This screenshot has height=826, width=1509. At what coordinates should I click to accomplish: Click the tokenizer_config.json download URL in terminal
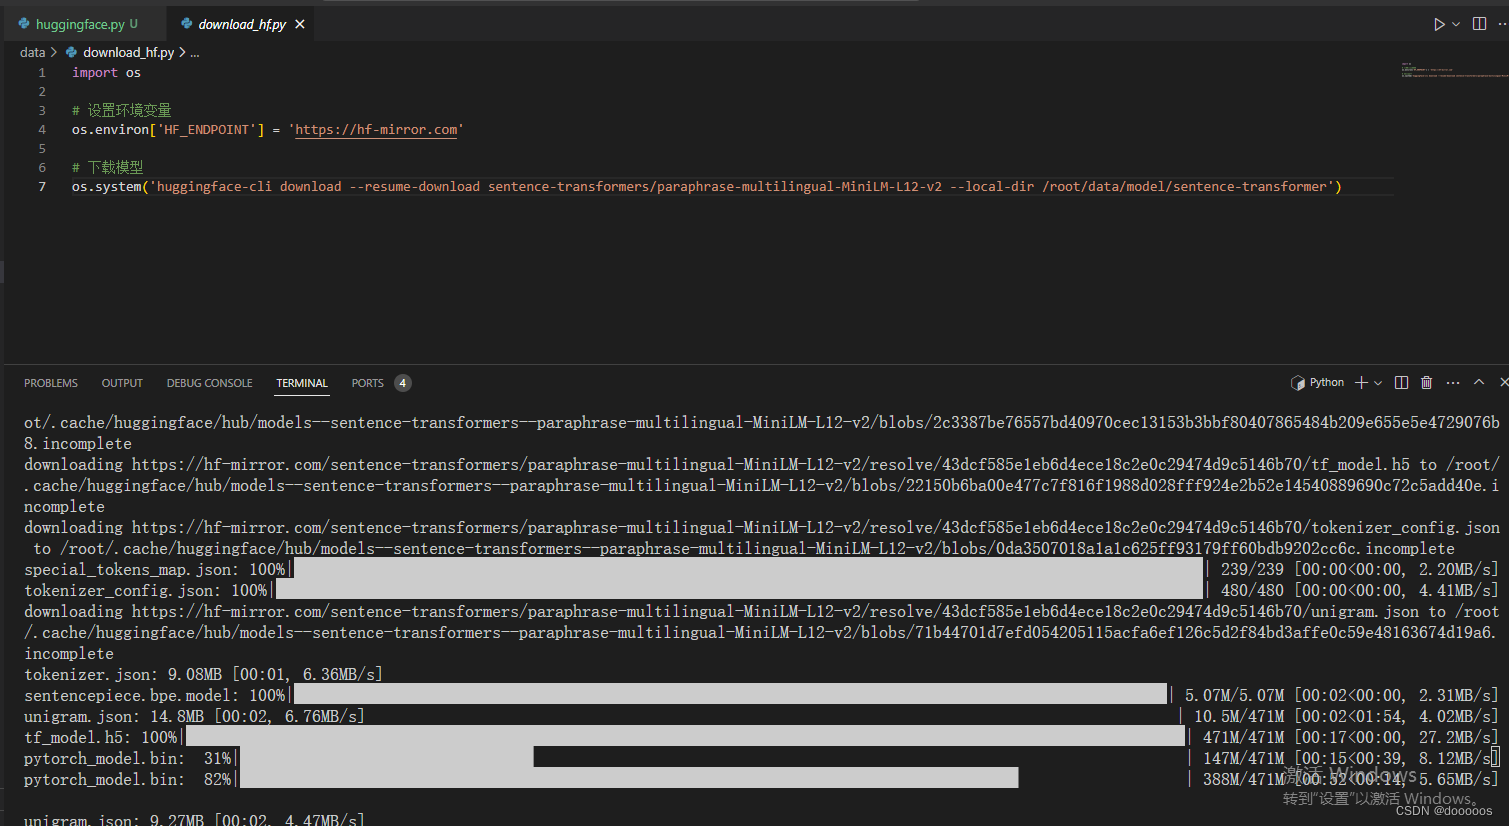tap(815, 528)
